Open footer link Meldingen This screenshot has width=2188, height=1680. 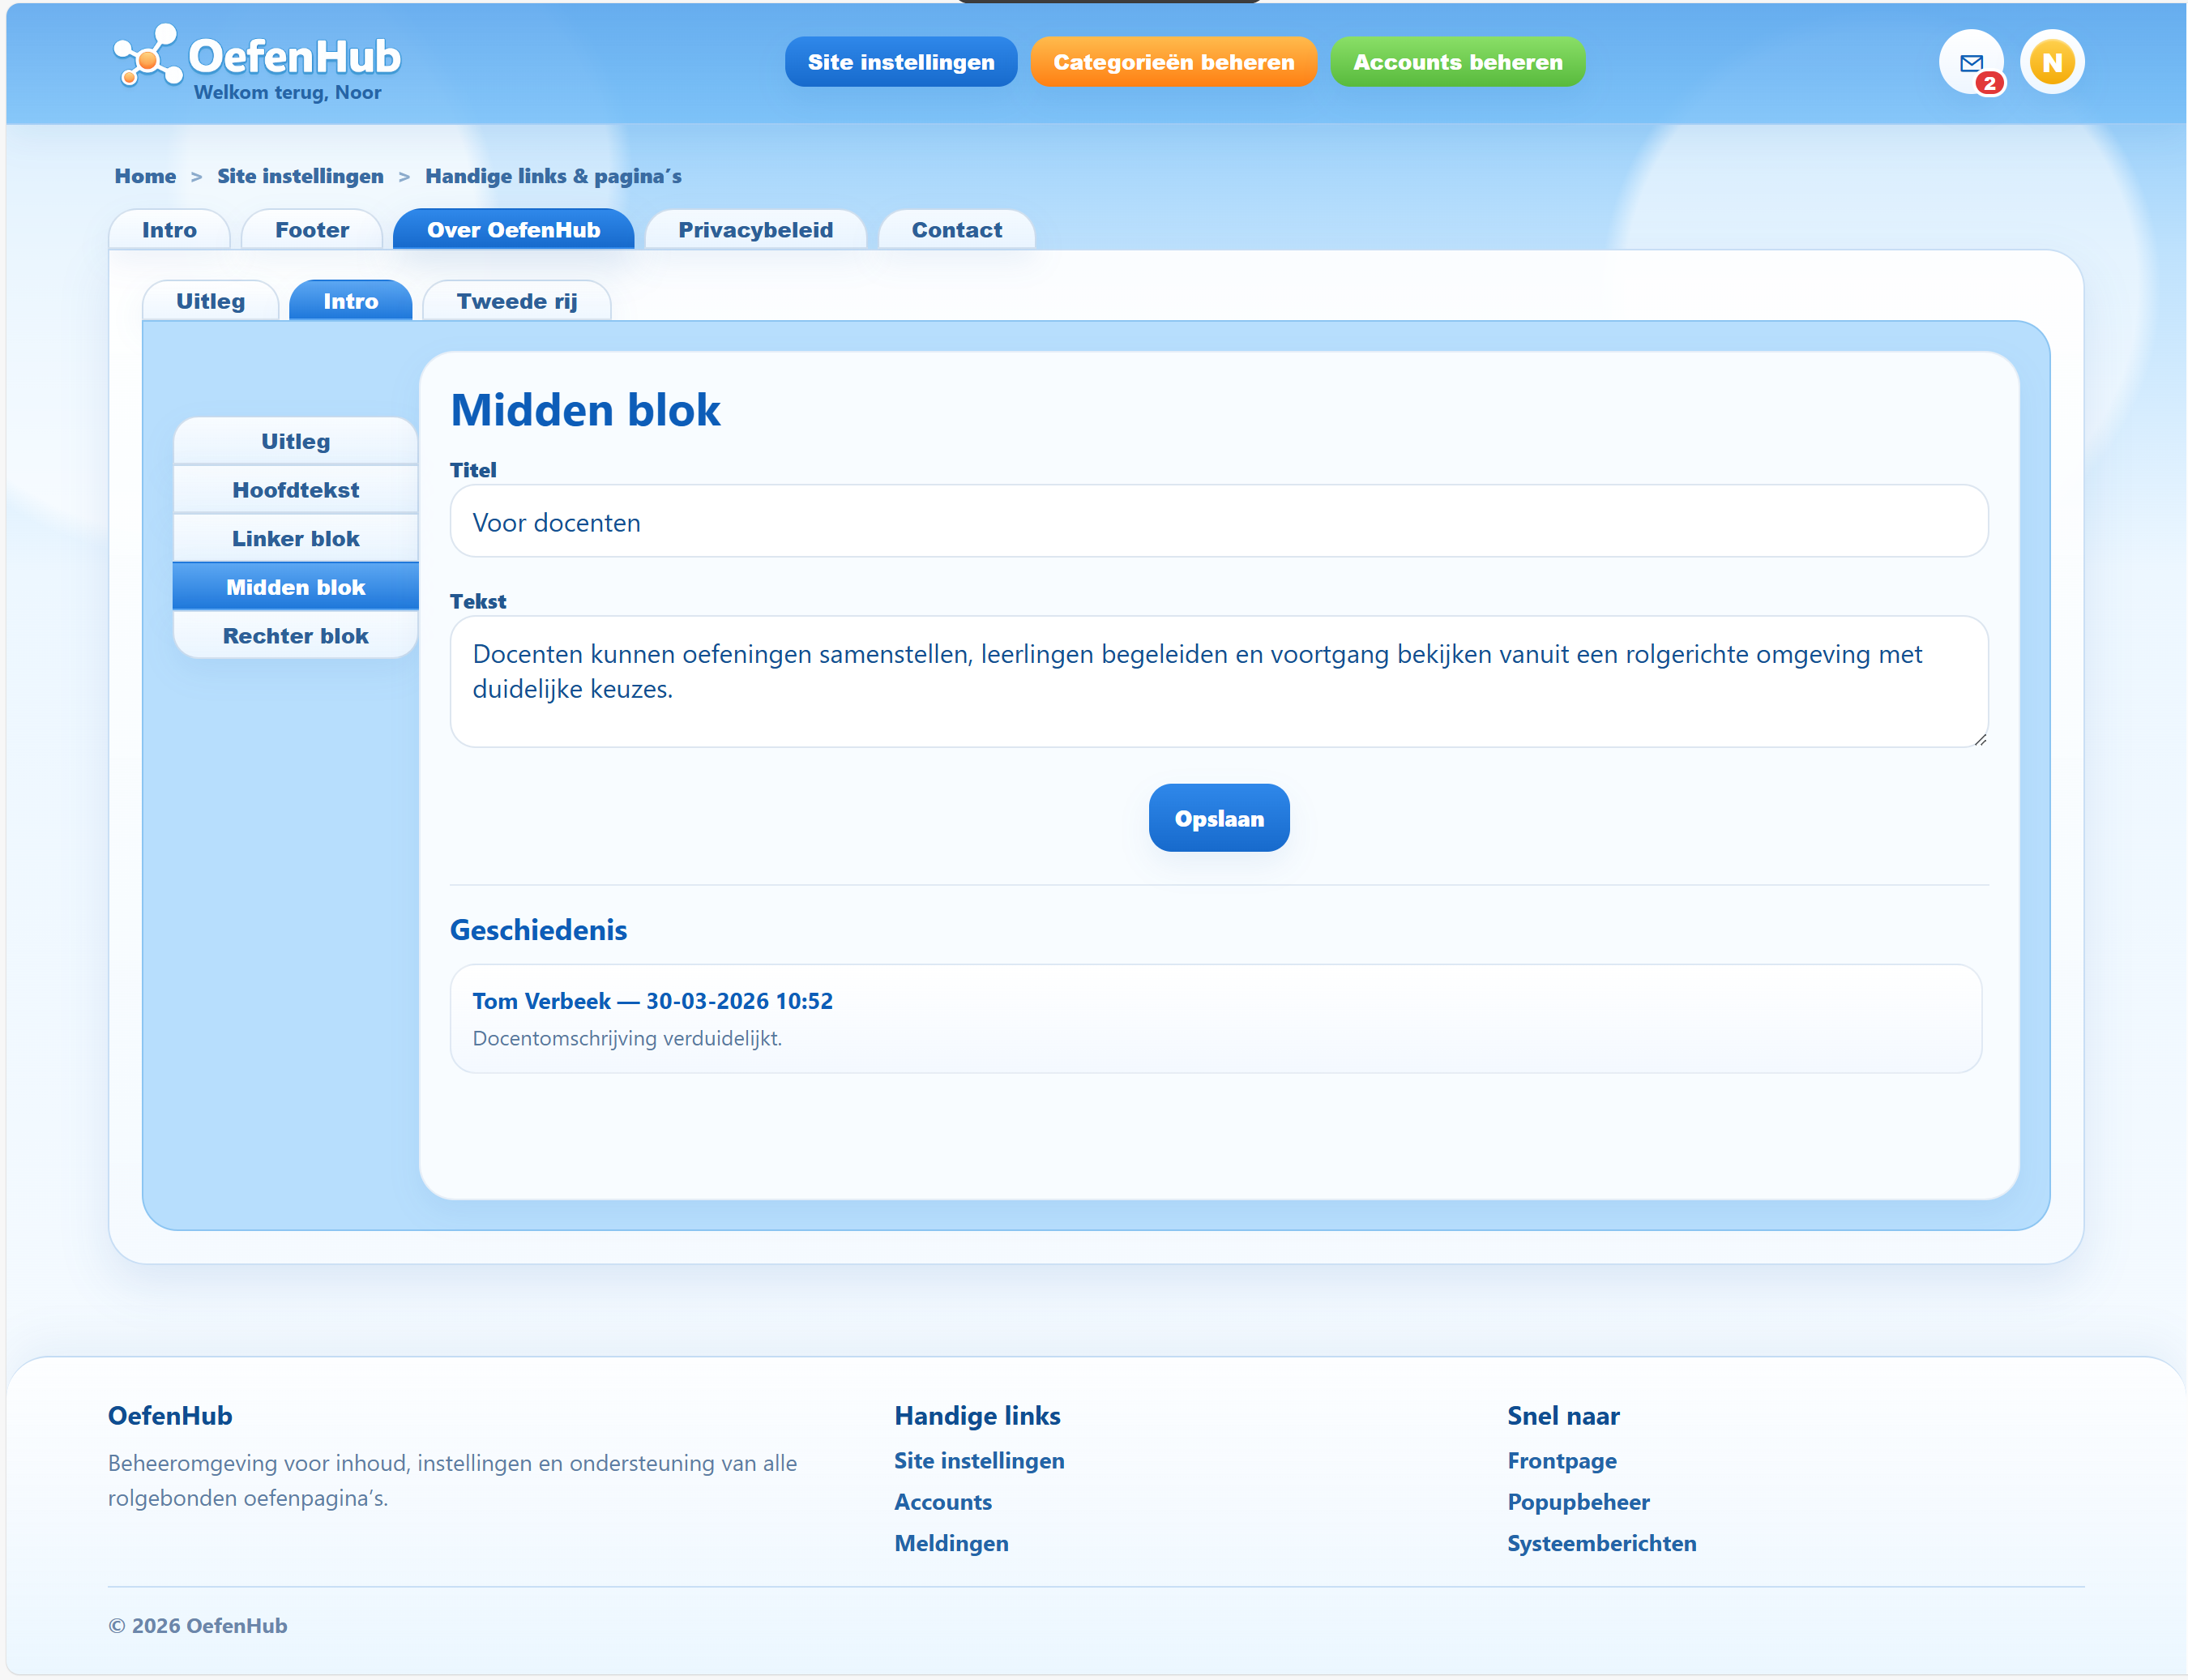coord(951,1543)
